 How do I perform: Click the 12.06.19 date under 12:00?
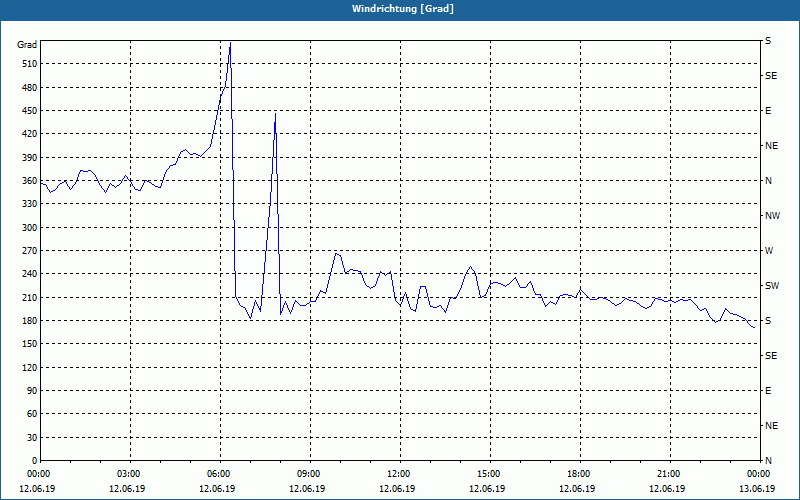[397, 489]
